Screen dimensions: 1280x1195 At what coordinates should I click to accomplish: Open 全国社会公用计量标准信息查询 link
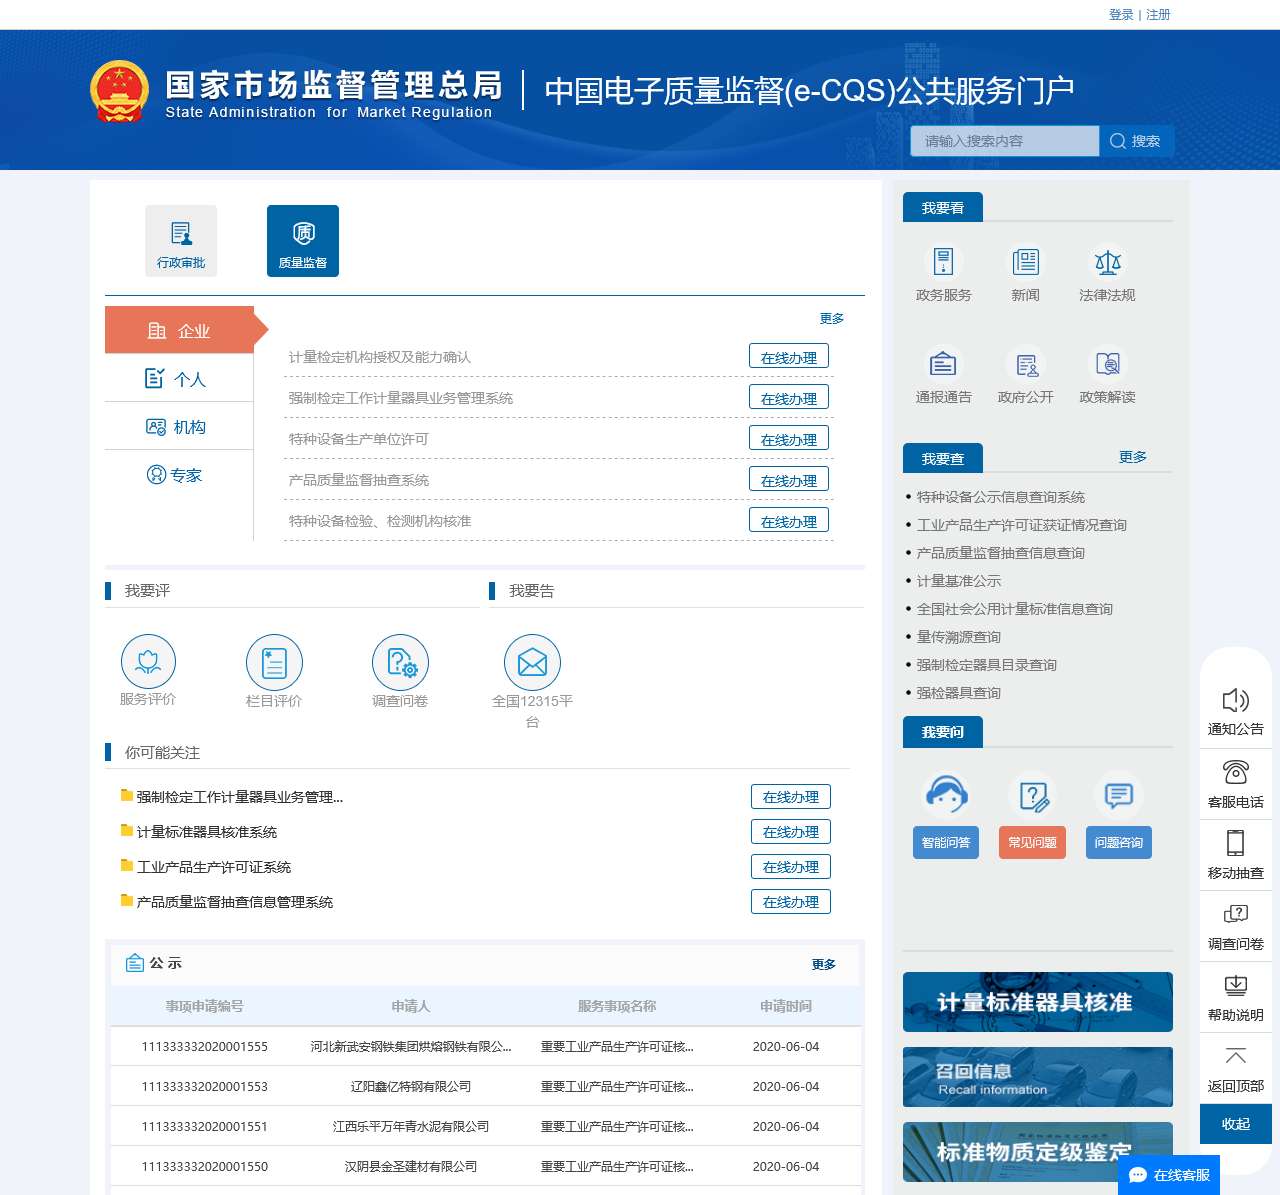tap(1015, 609)
